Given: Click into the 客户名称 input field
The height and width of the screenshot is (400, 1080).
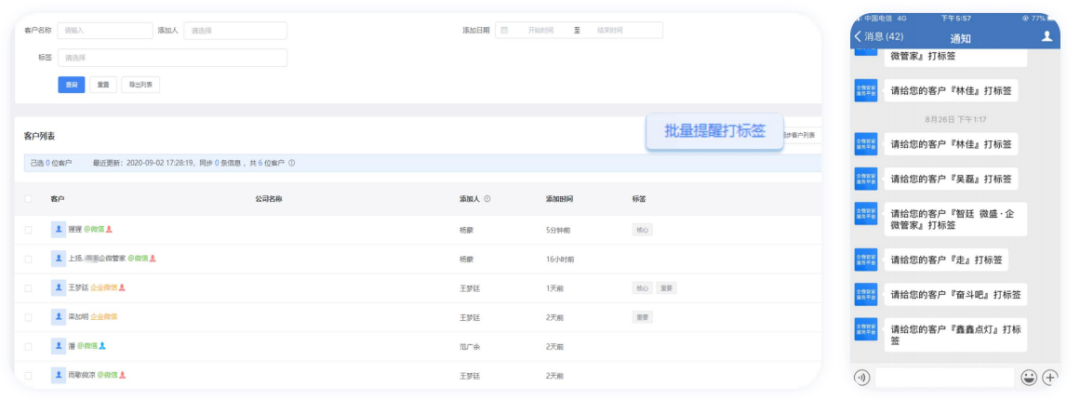Looking at the screenshot, I should coord(104,31).
